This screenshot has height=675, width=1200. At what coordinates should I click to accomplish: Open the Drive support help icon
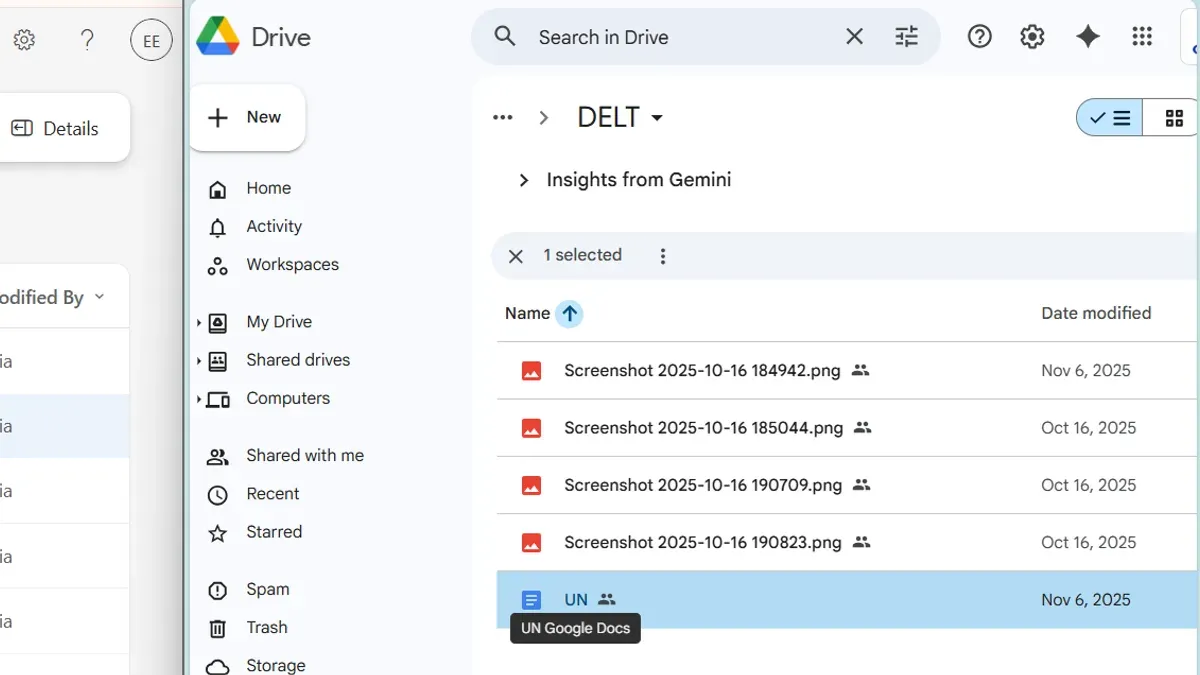(980, 37)
